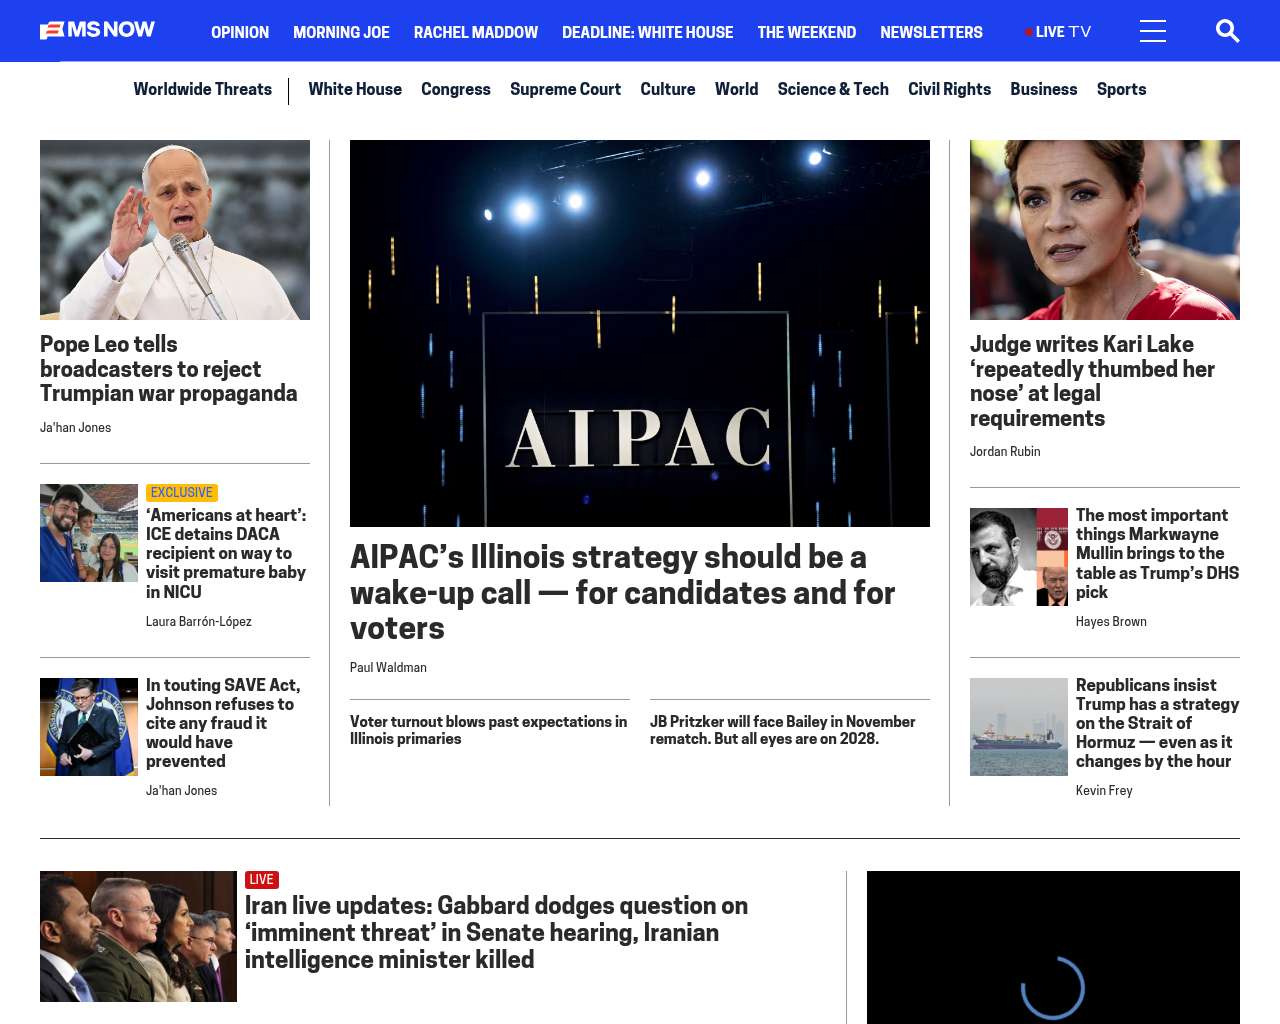Open the Supreme Court topic
The image size is (1280, 1024).
point(566,89)
